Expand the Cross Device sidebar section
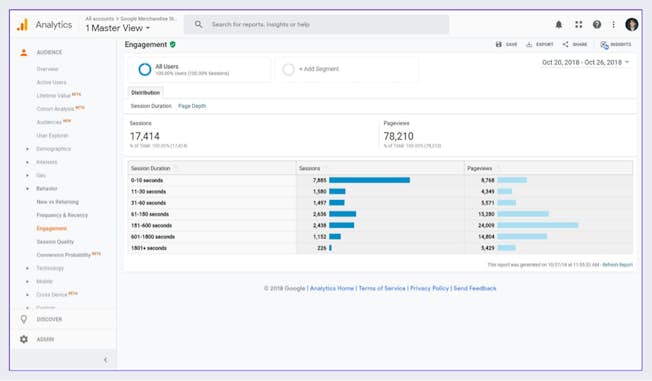652x381 pixels. (52, 294)
